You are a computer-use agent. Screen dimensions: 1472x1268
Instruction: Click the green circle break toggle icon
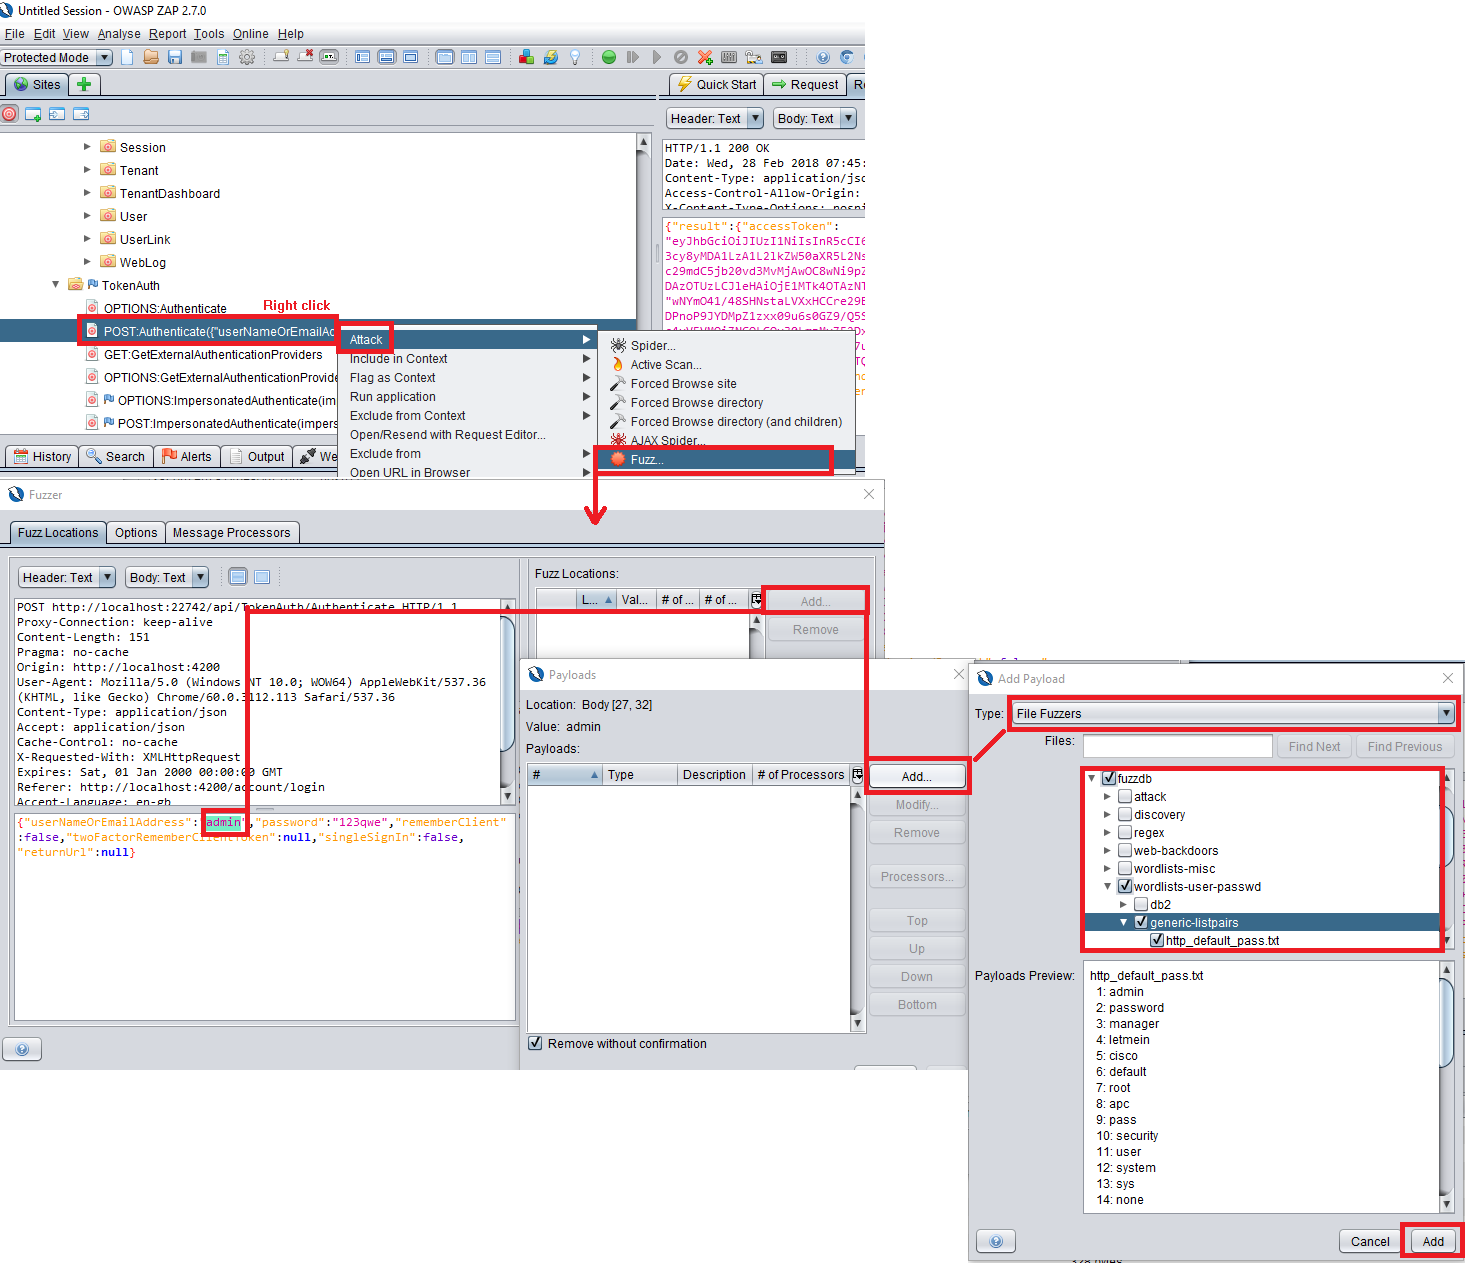click(x=609, y=57)
